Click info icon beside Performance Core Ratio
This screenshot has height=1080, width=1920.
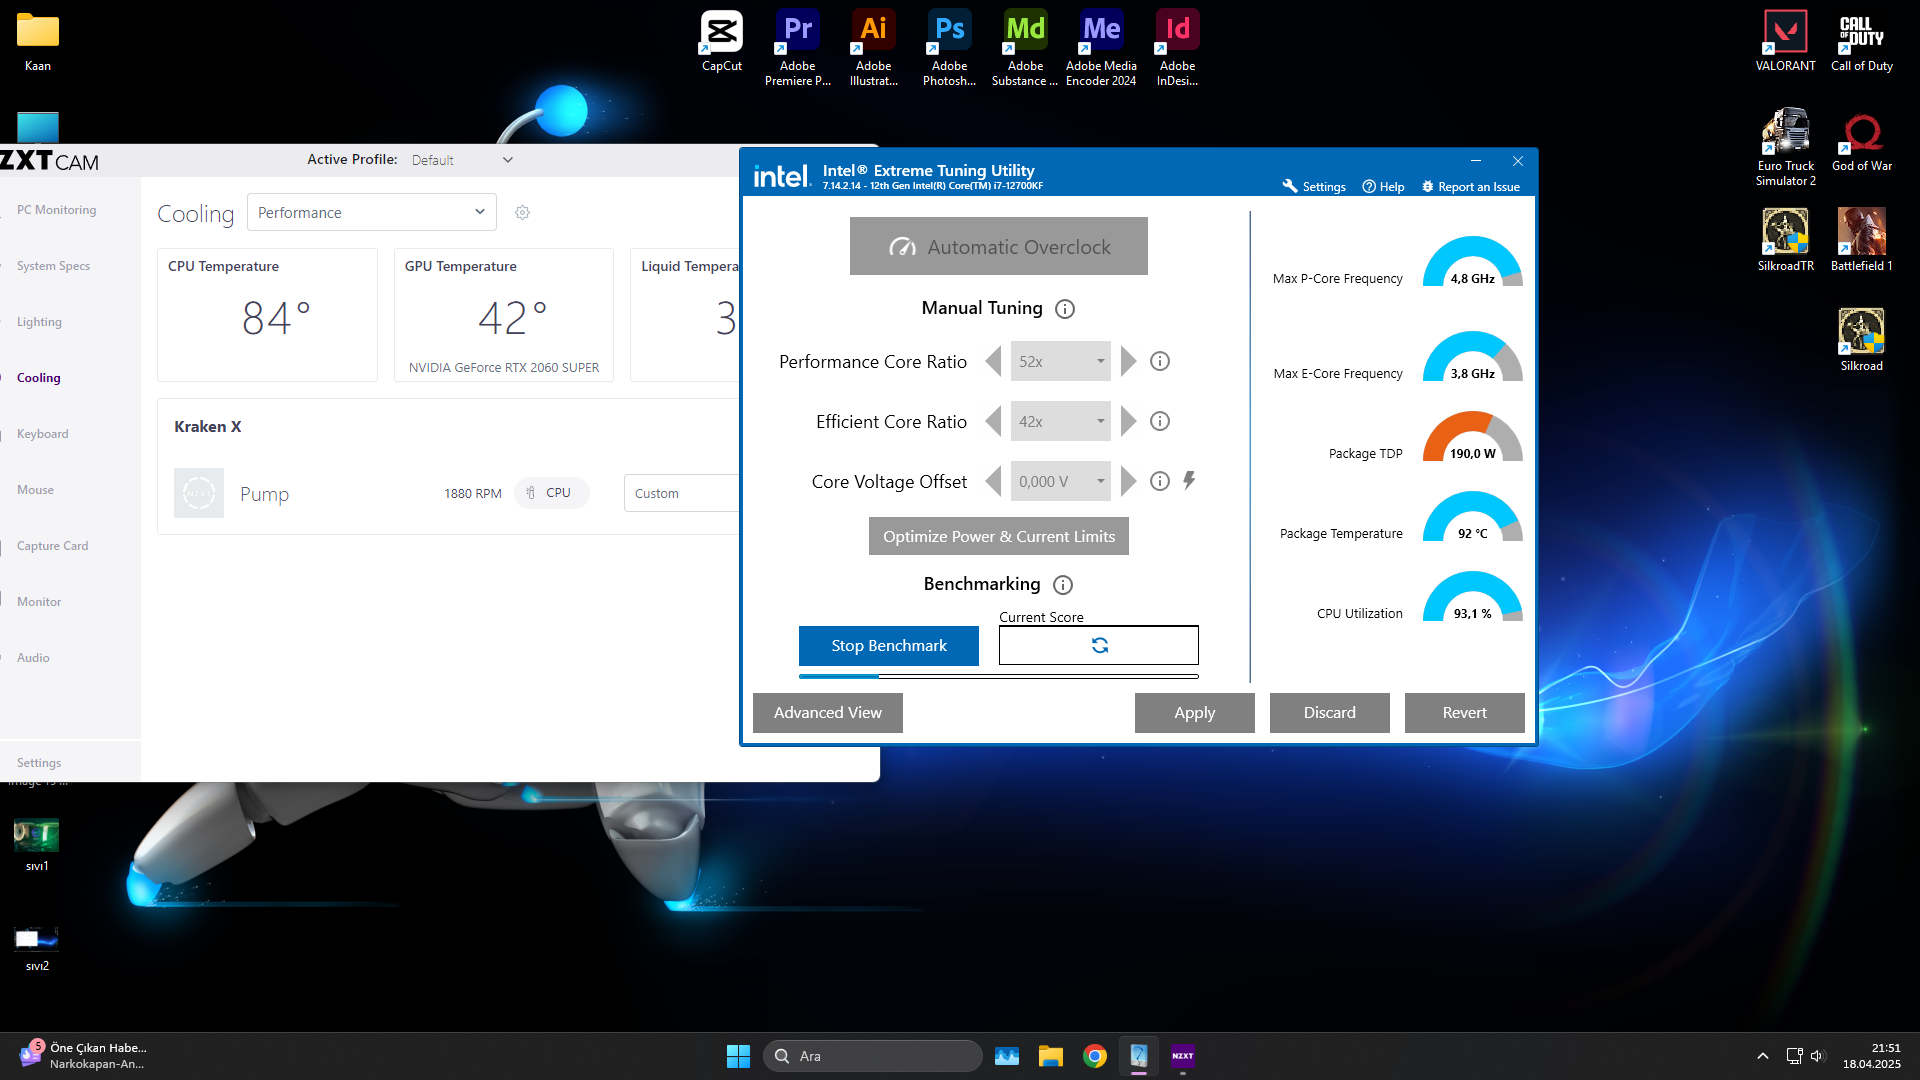tap(1160, 361)
